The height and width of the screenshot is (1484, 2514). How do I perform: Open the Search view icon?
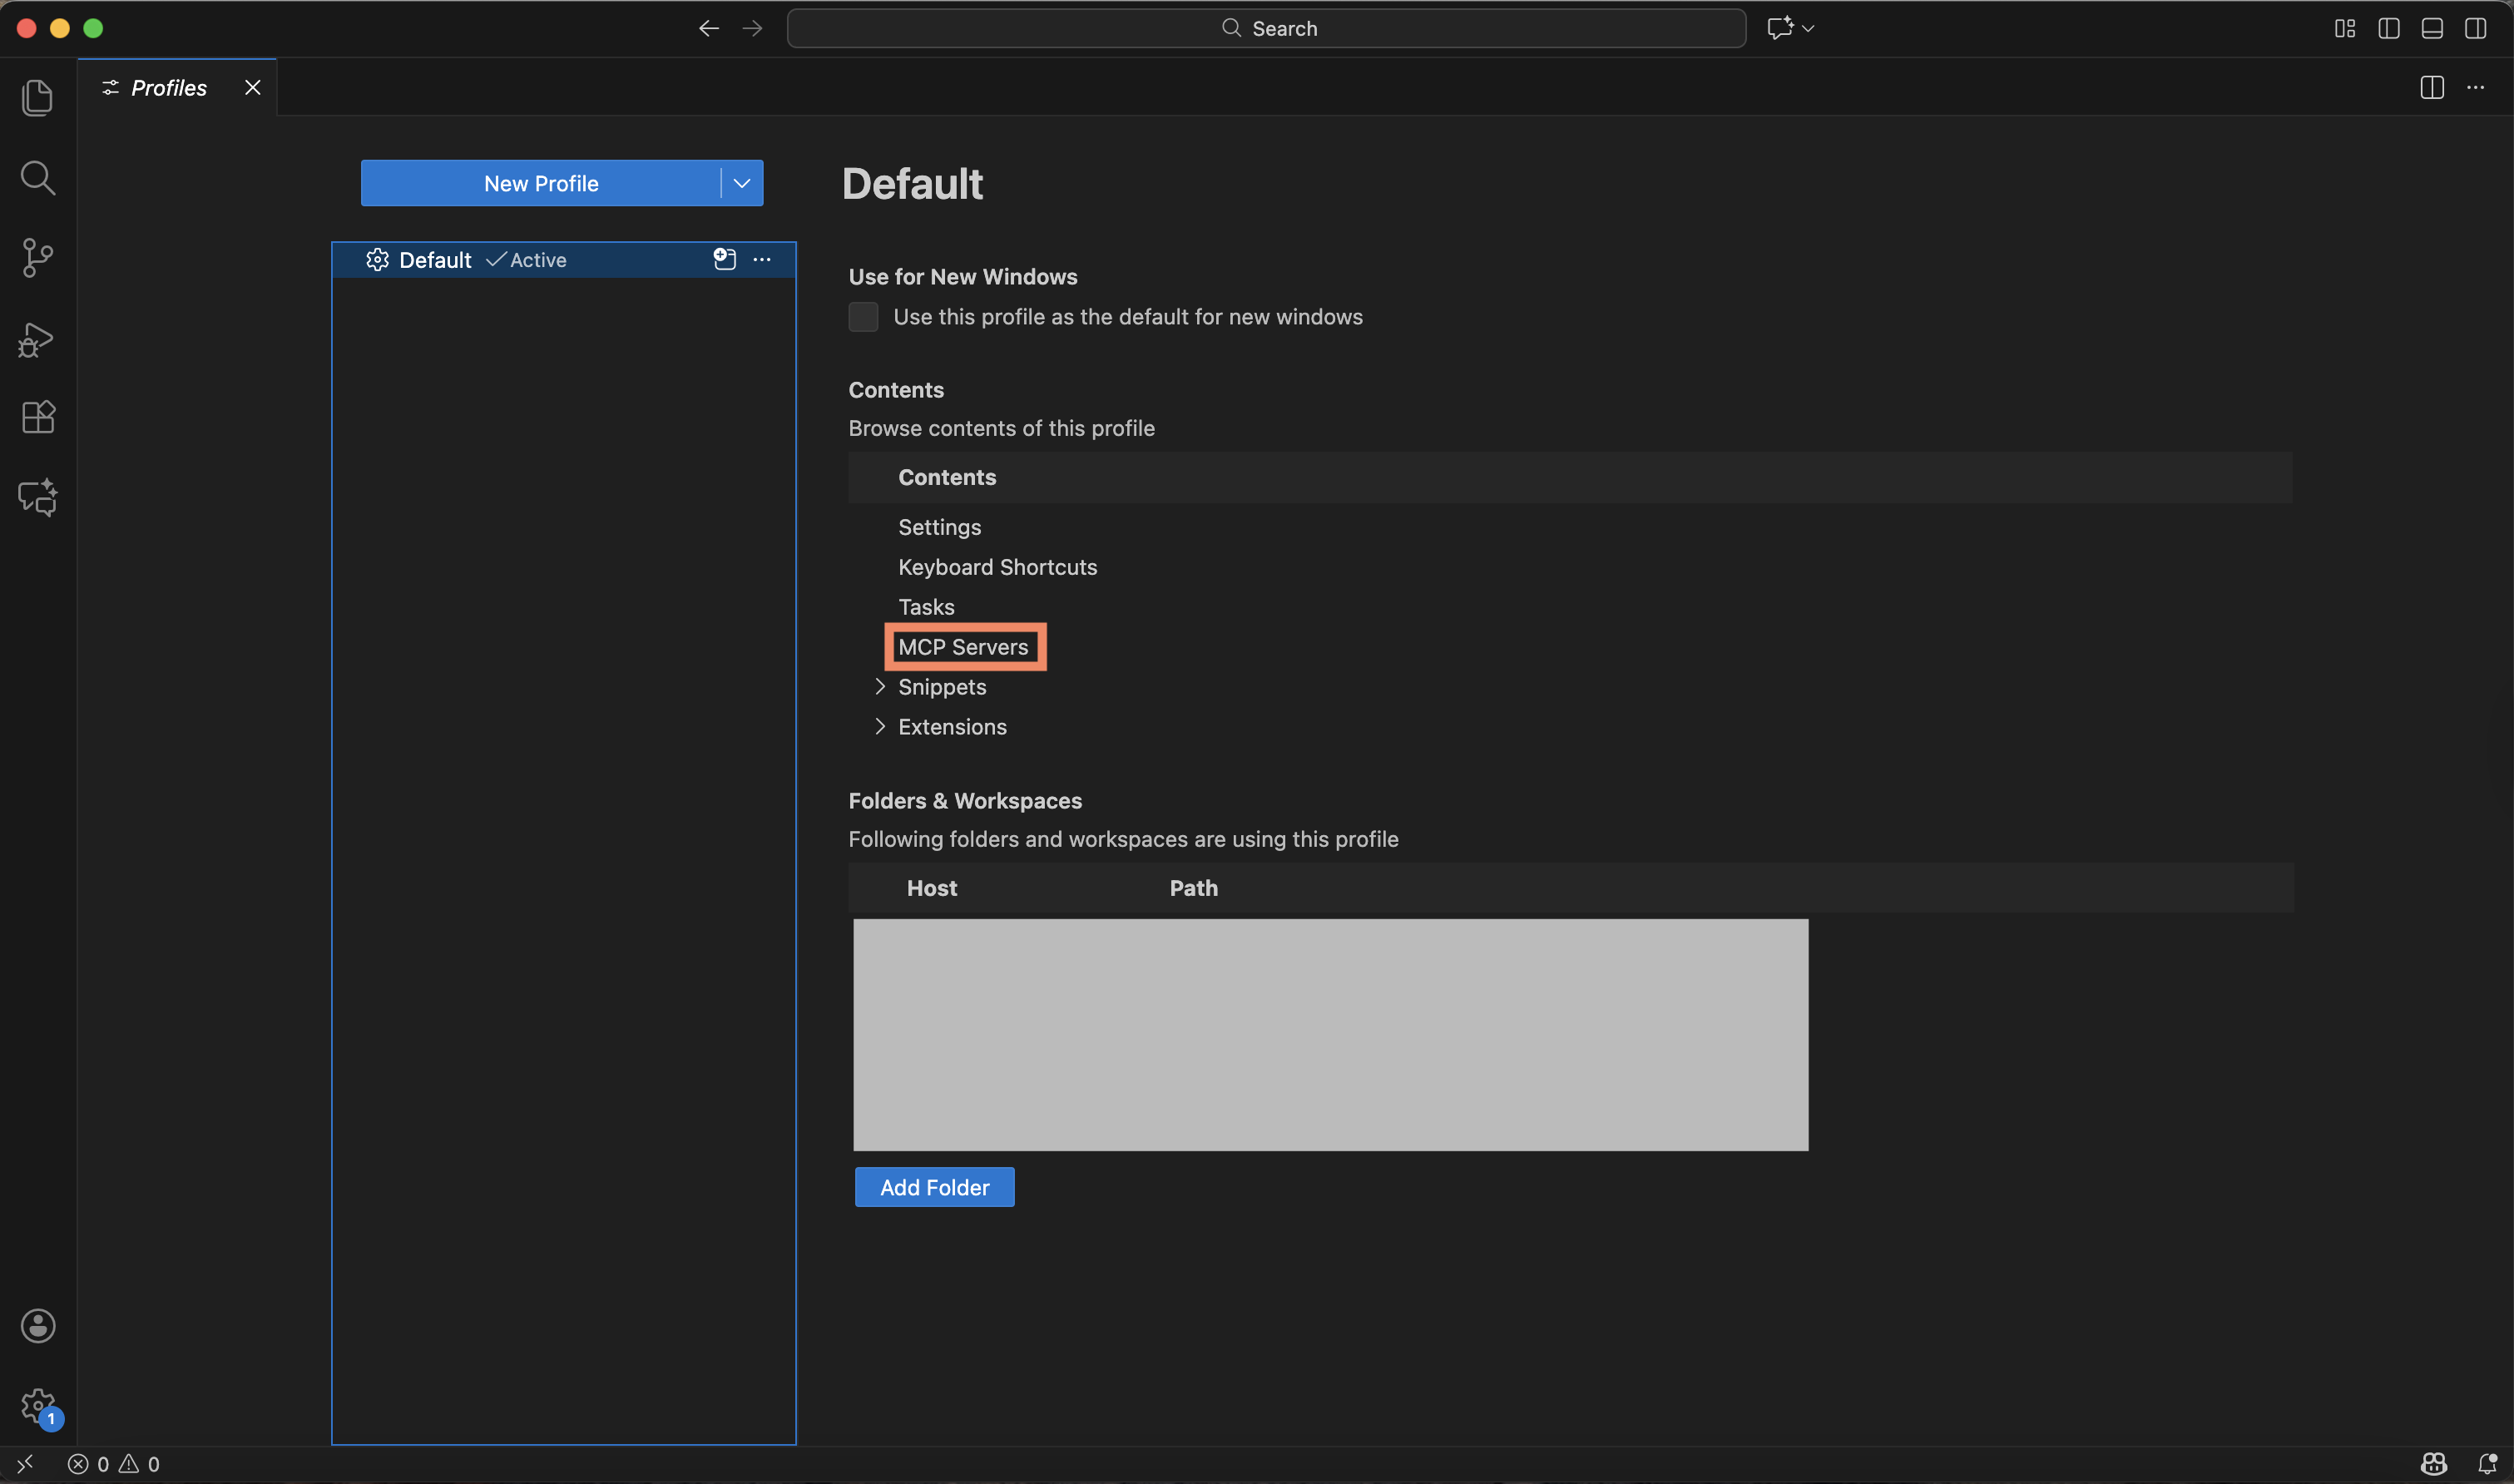tap(38, 178)
